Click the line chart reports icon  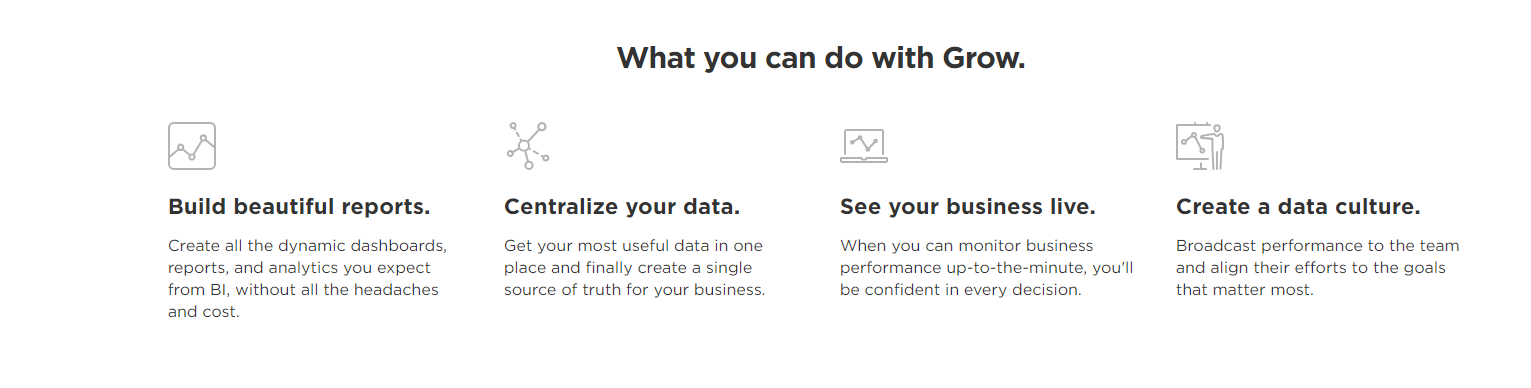[x=192, y=146]
